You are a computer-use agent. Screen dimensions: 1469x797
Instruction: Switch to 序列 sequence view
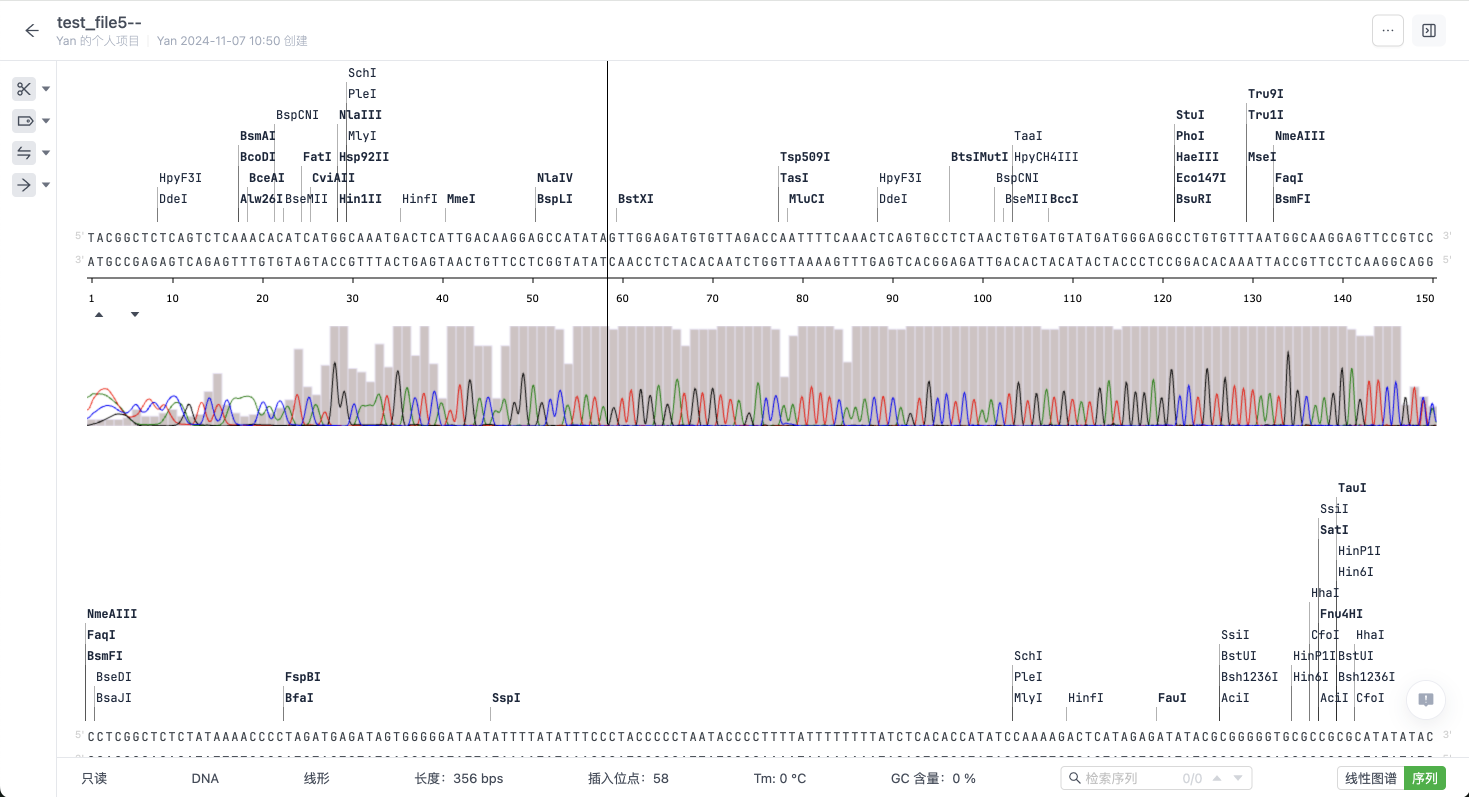coord(1425,778)
